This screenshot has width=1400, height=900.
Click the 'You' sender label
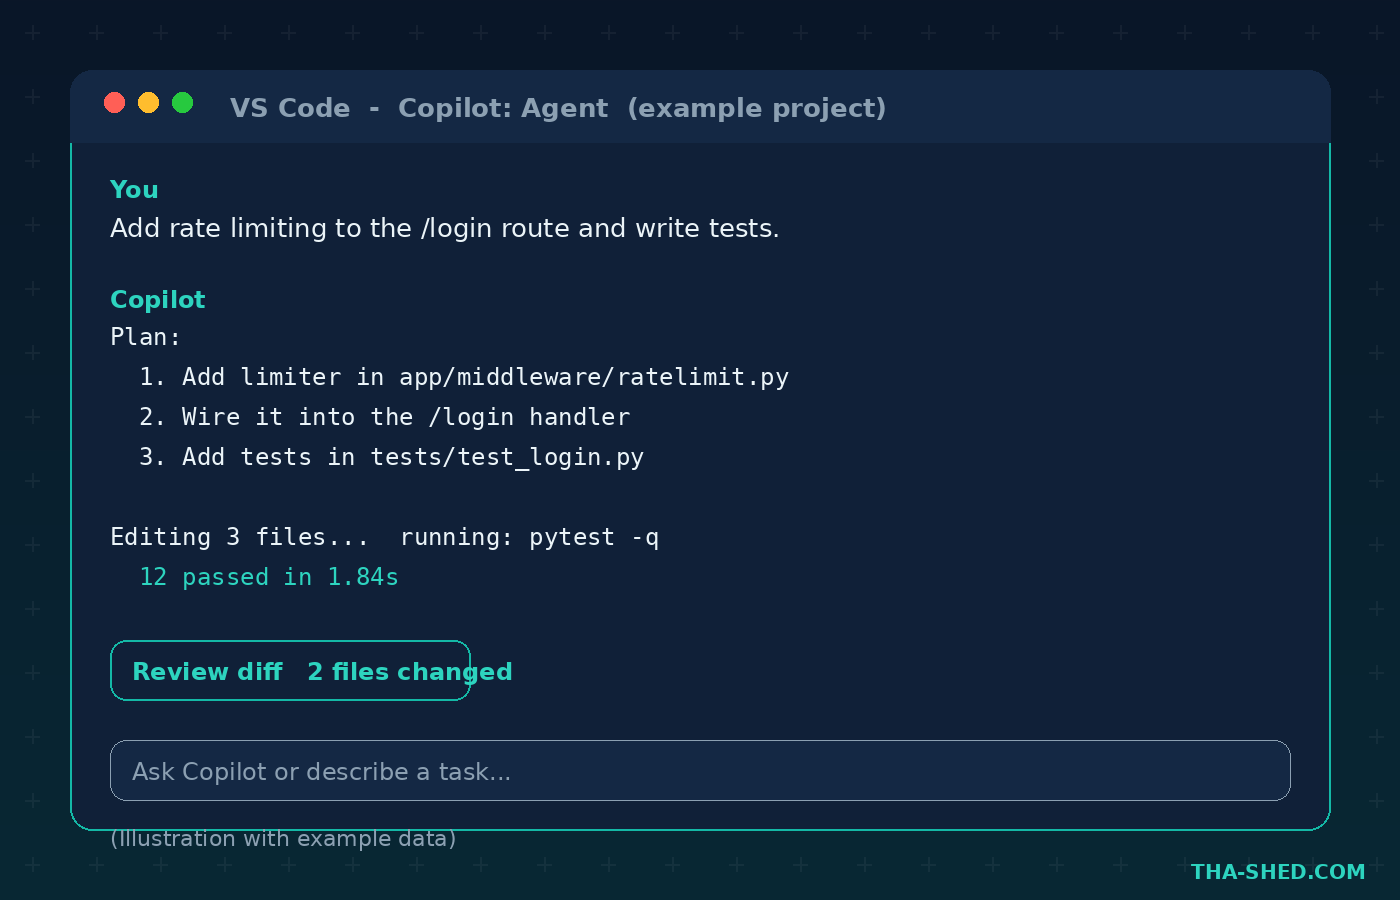pos(134,190)
